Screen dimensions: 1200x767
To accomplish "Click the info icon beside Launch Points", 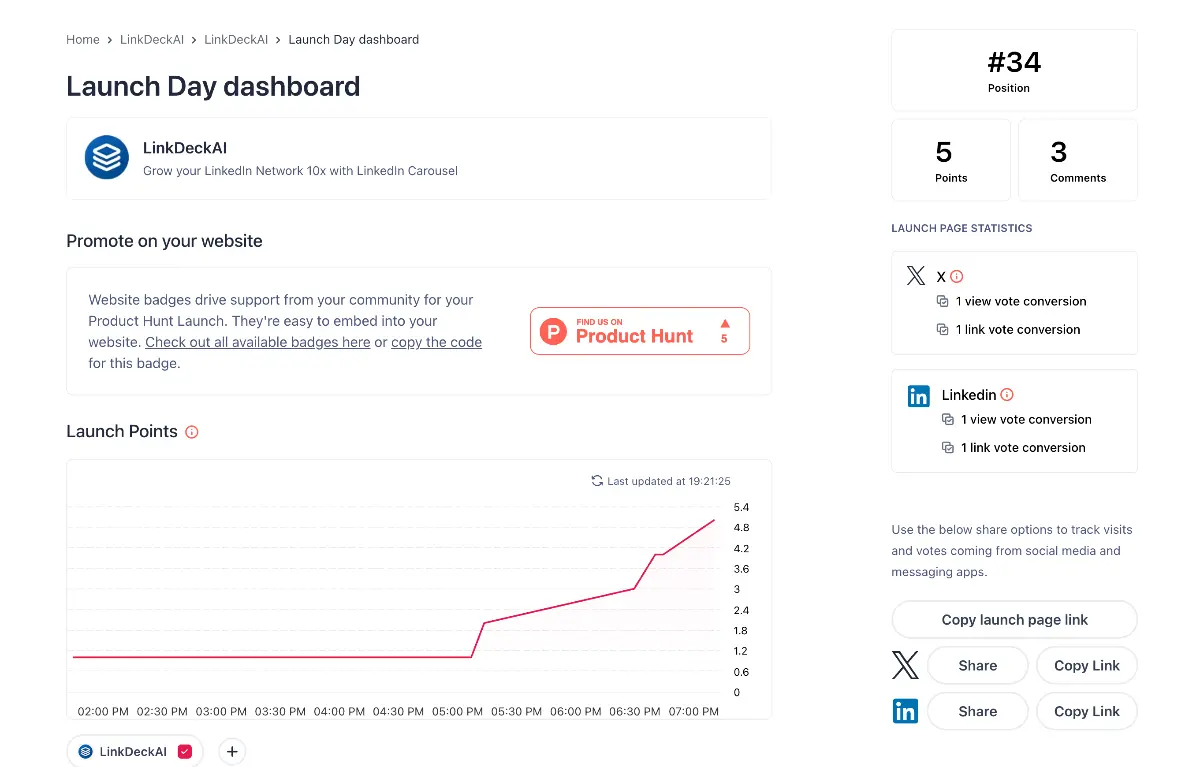I will [x=192, y=432].
